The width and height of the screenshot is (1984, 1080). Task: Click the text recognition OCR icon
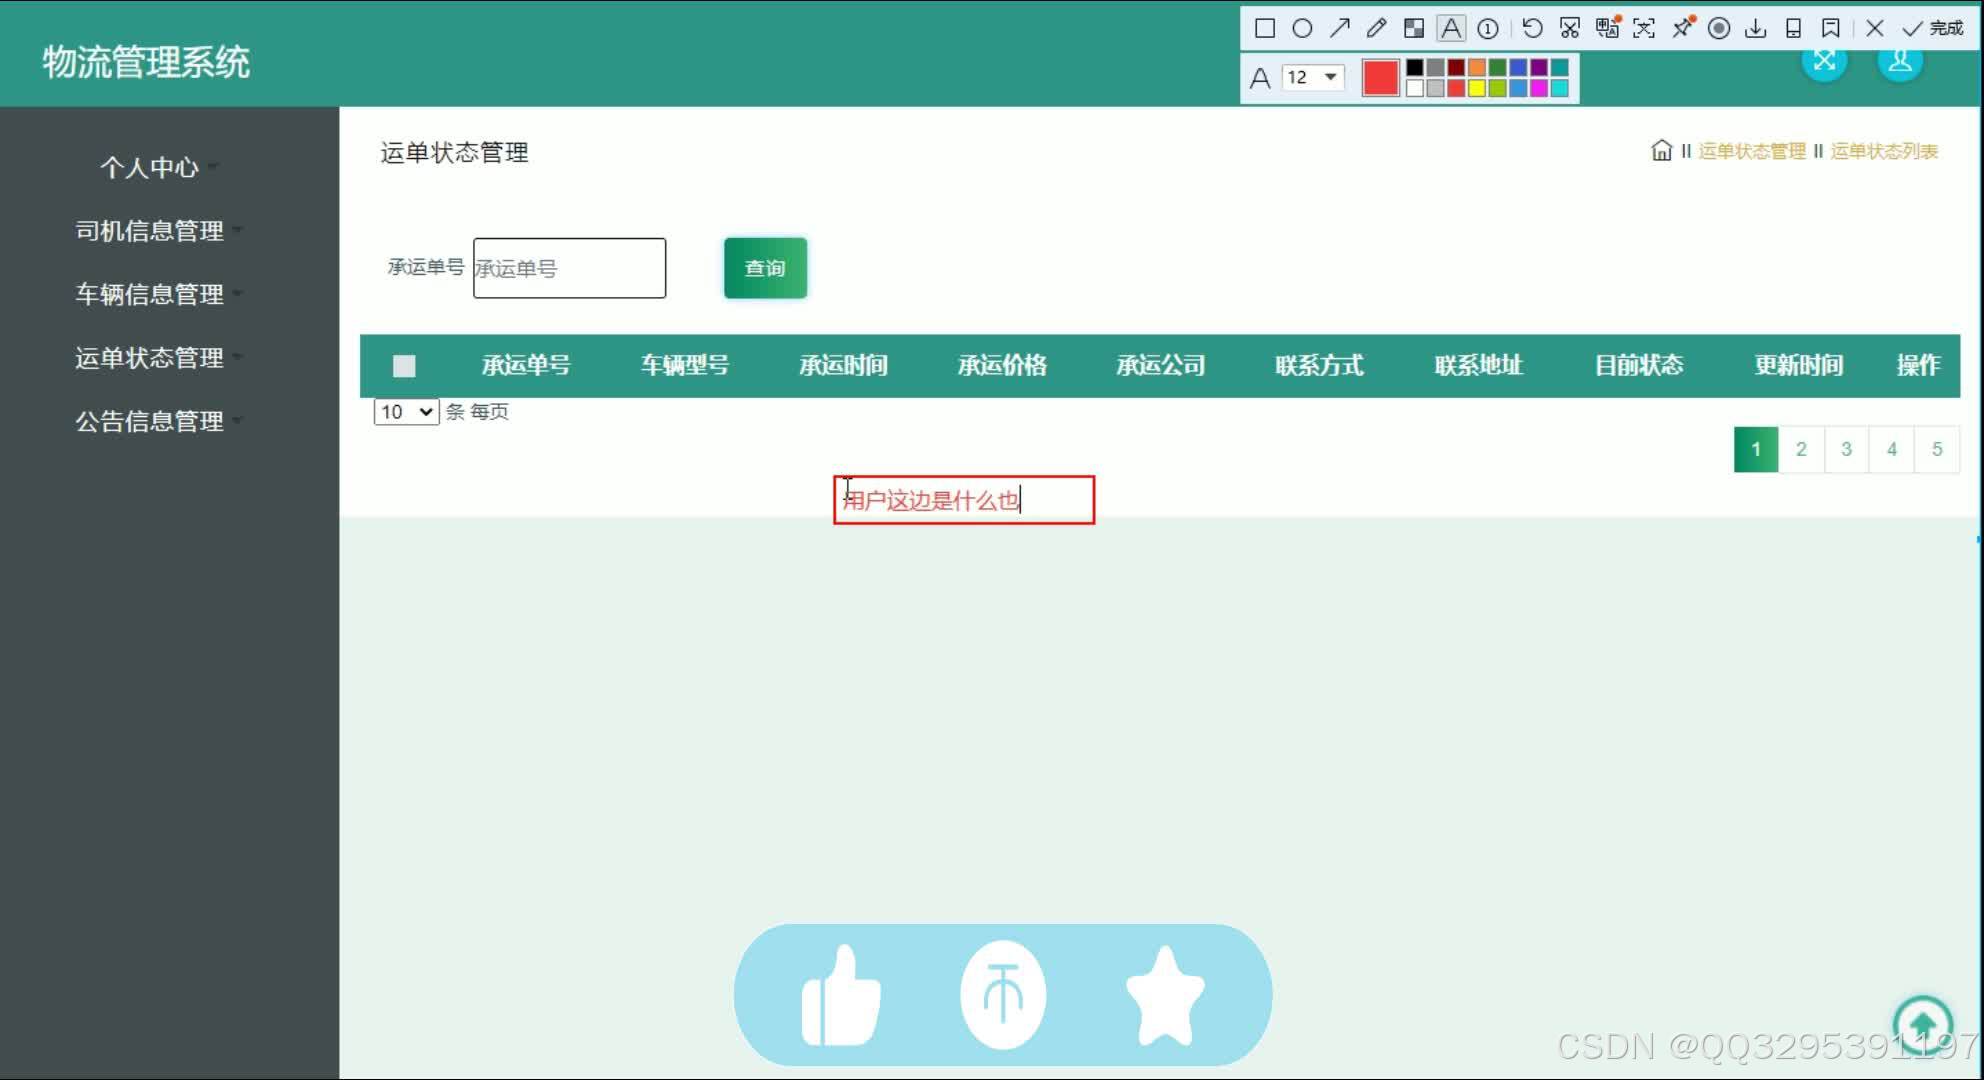(1644, 28)
